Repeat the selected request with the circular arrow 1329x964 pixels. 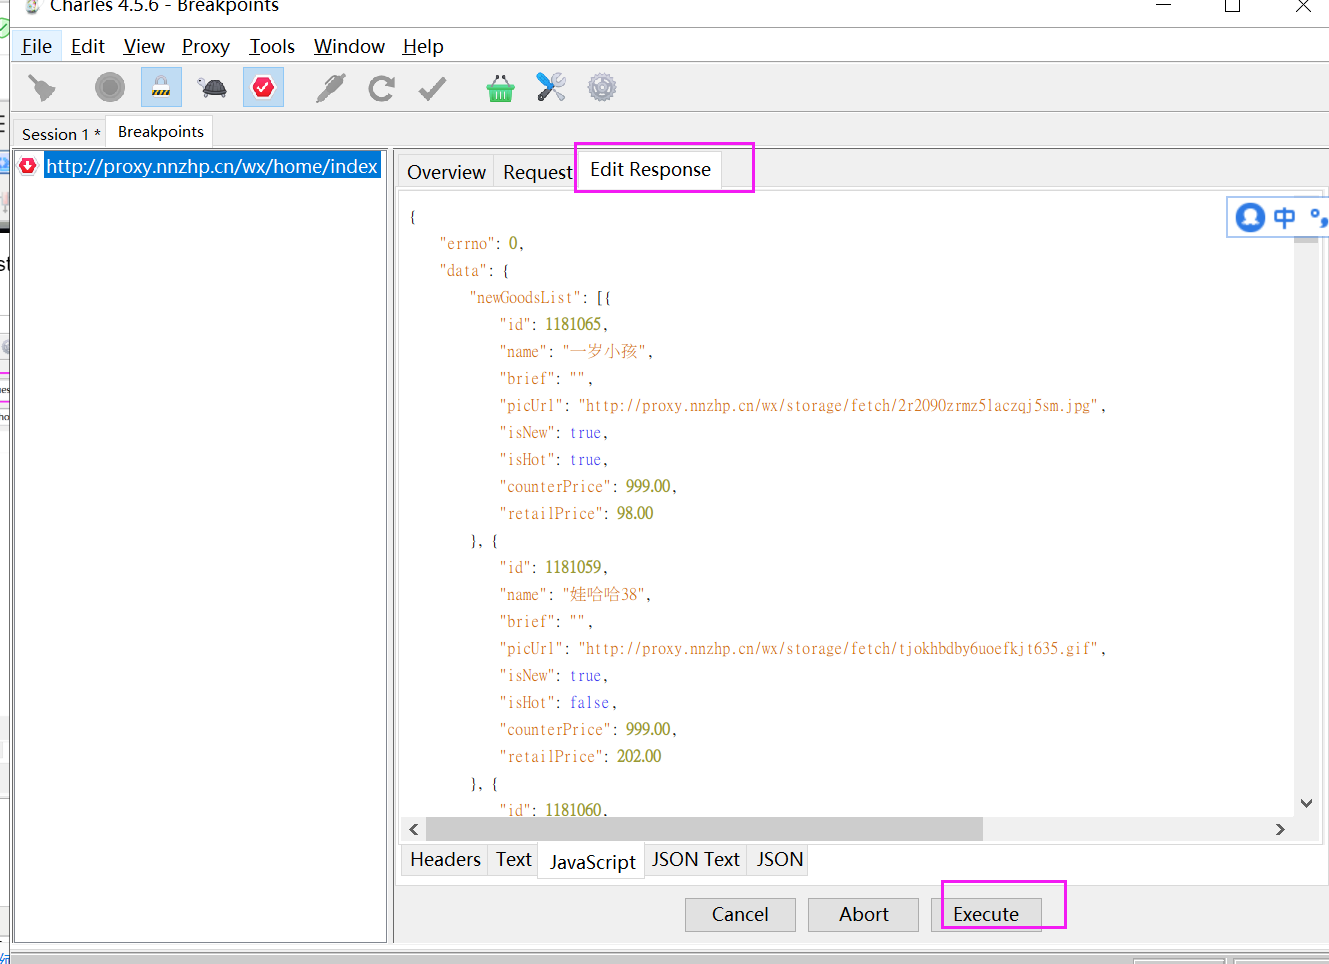coord(381,88)
